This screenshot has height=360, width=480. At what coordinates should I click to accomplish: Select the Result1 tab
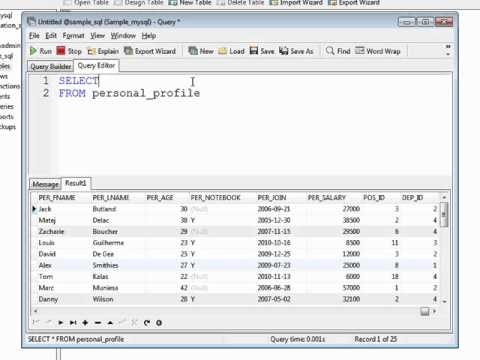coord(76,183)
